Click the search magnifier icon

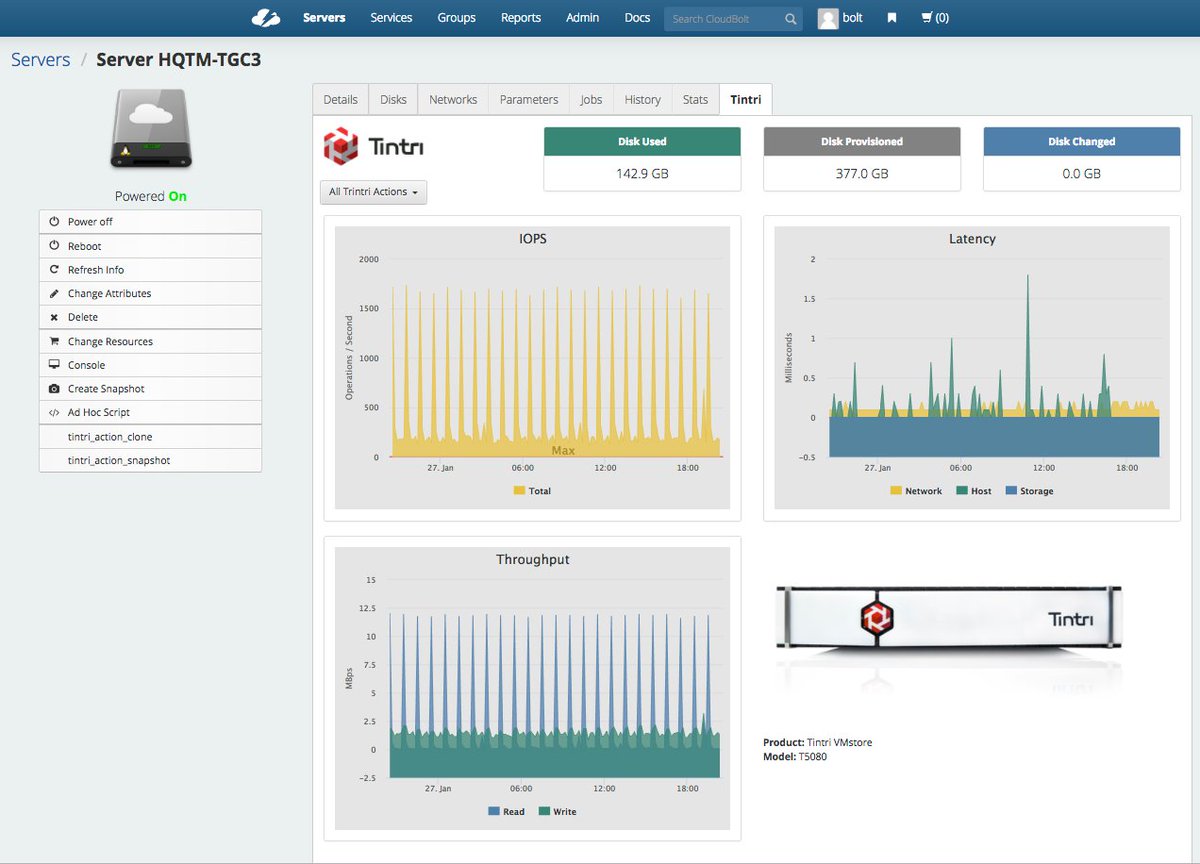[x=790, y=18]
